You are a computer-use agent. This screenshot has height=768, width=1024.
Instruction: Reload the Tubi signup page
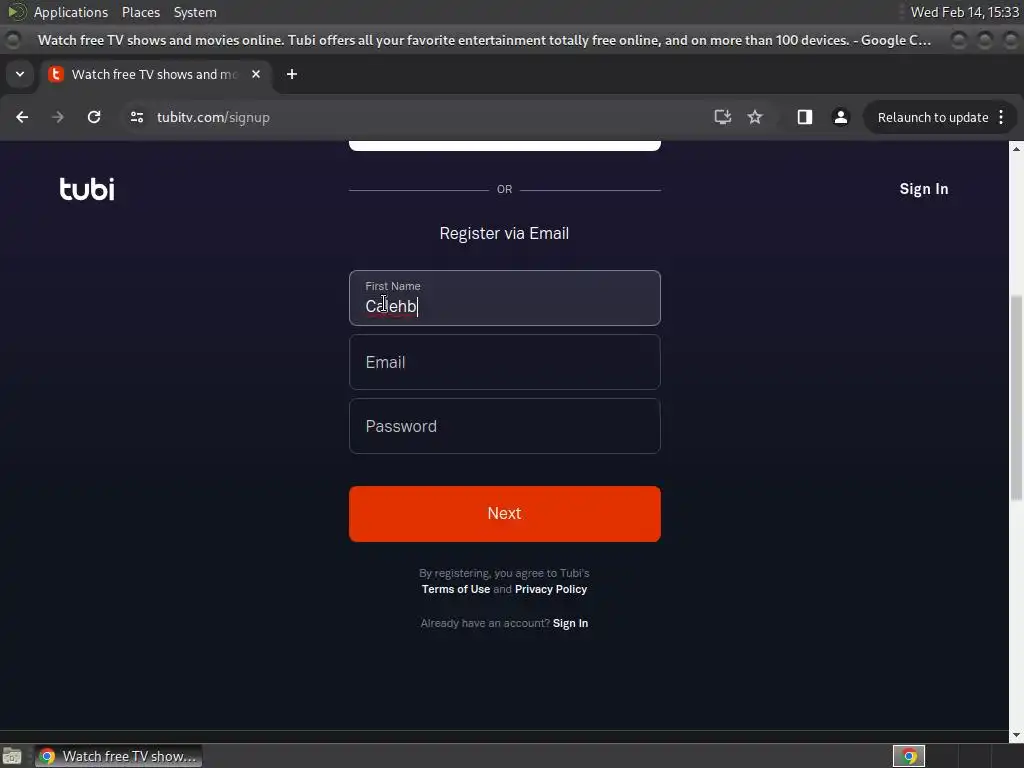click(x=94, y=117)
